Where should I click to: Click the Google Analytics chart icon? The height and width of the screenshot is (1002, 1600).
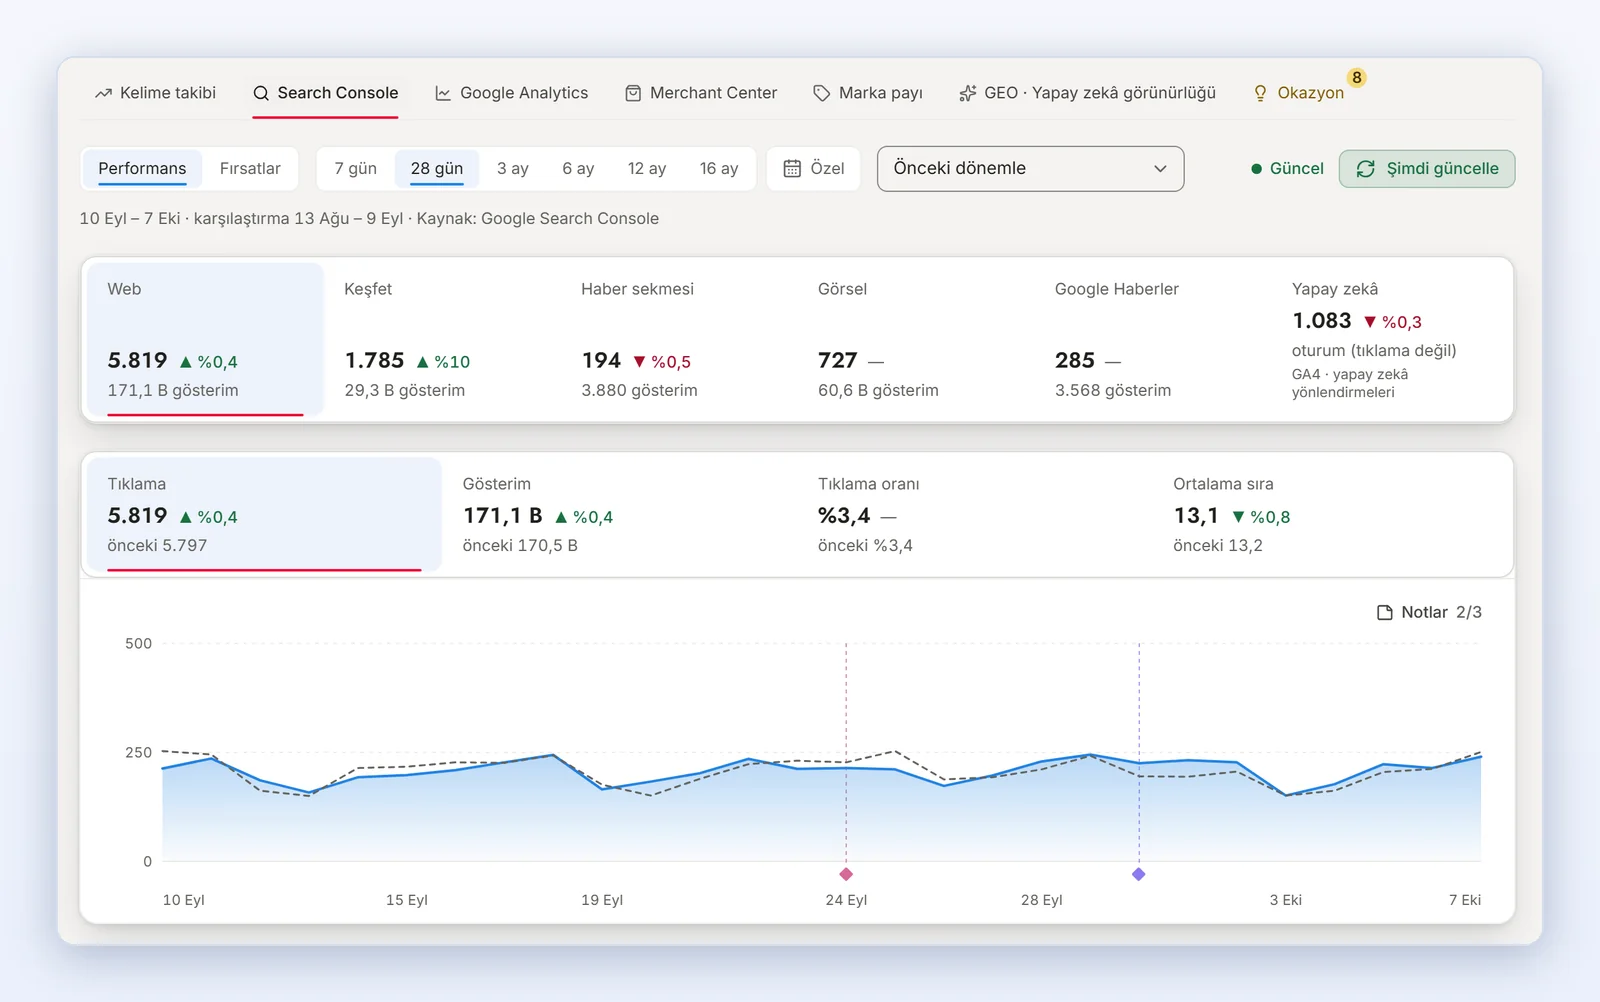[x=443, y=93]
